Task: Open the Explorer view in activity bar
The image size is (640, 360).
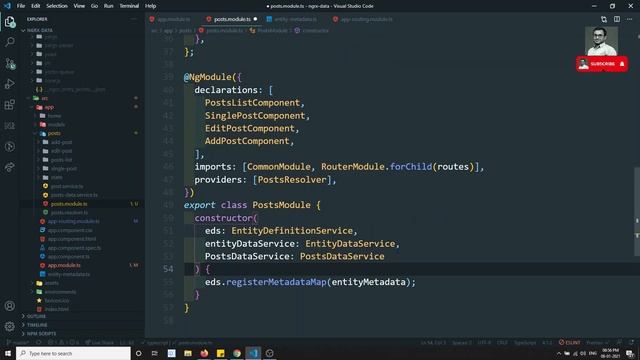Action: (10, 22)
